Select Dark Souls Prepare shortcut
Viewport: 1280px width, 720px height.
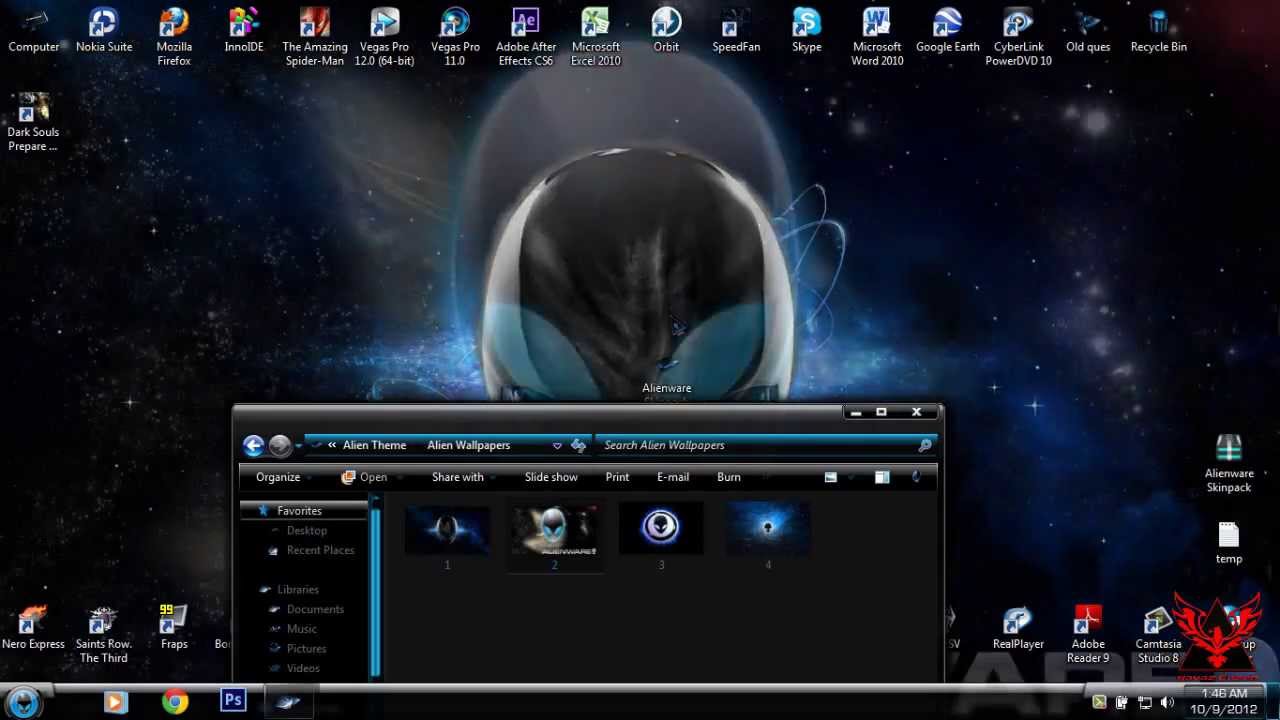[33, 122]
